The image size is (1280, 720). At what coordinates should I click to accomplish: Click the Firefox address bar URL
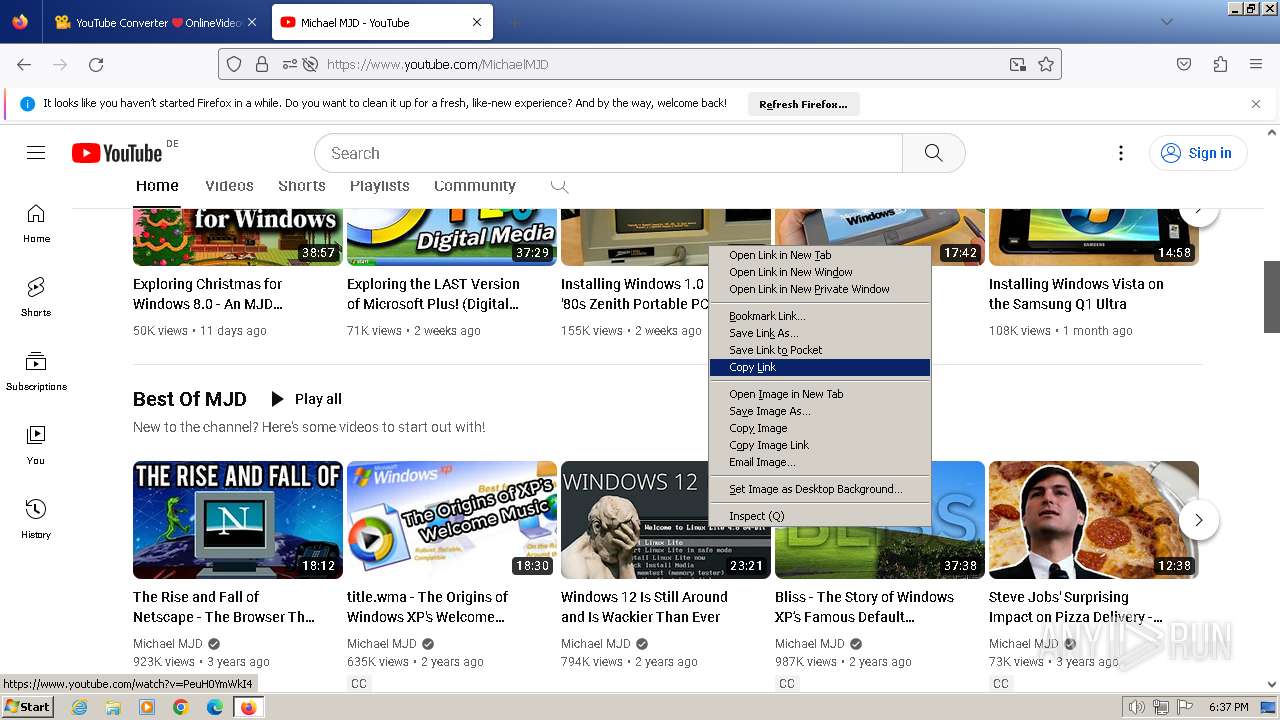[438, 64]
